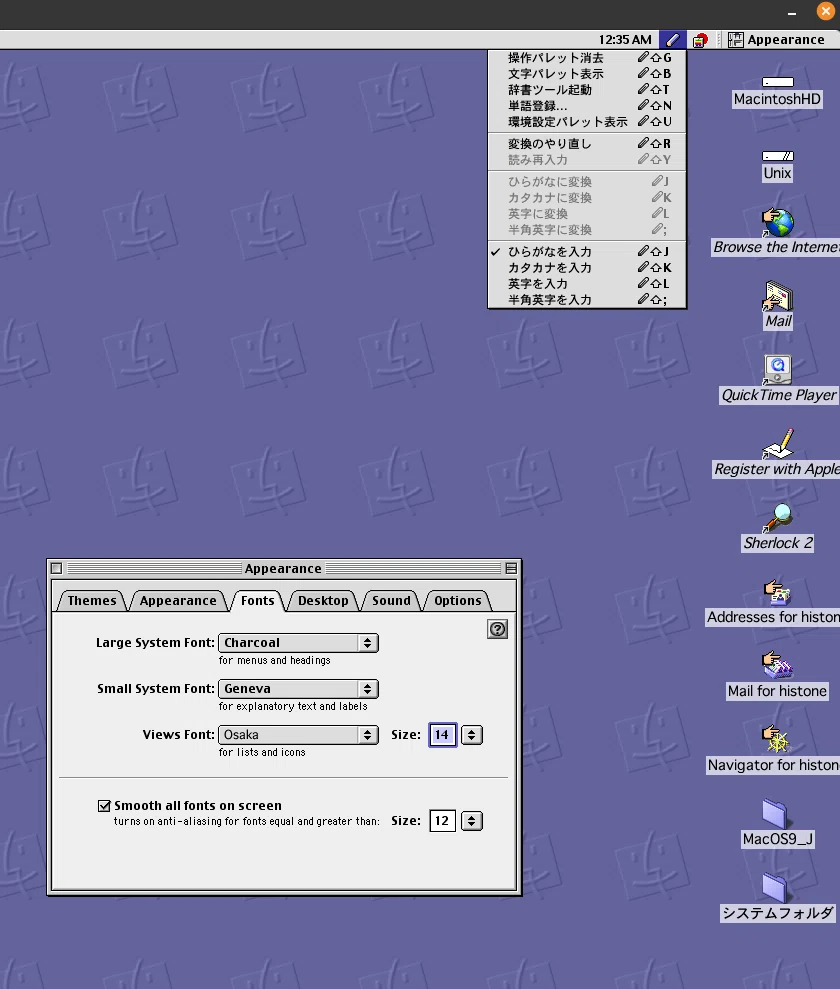Click the anti-aliasing size stepper arrows
This screenshot has width=840, height=989.
pyautogui.click(x=472, y=821)
